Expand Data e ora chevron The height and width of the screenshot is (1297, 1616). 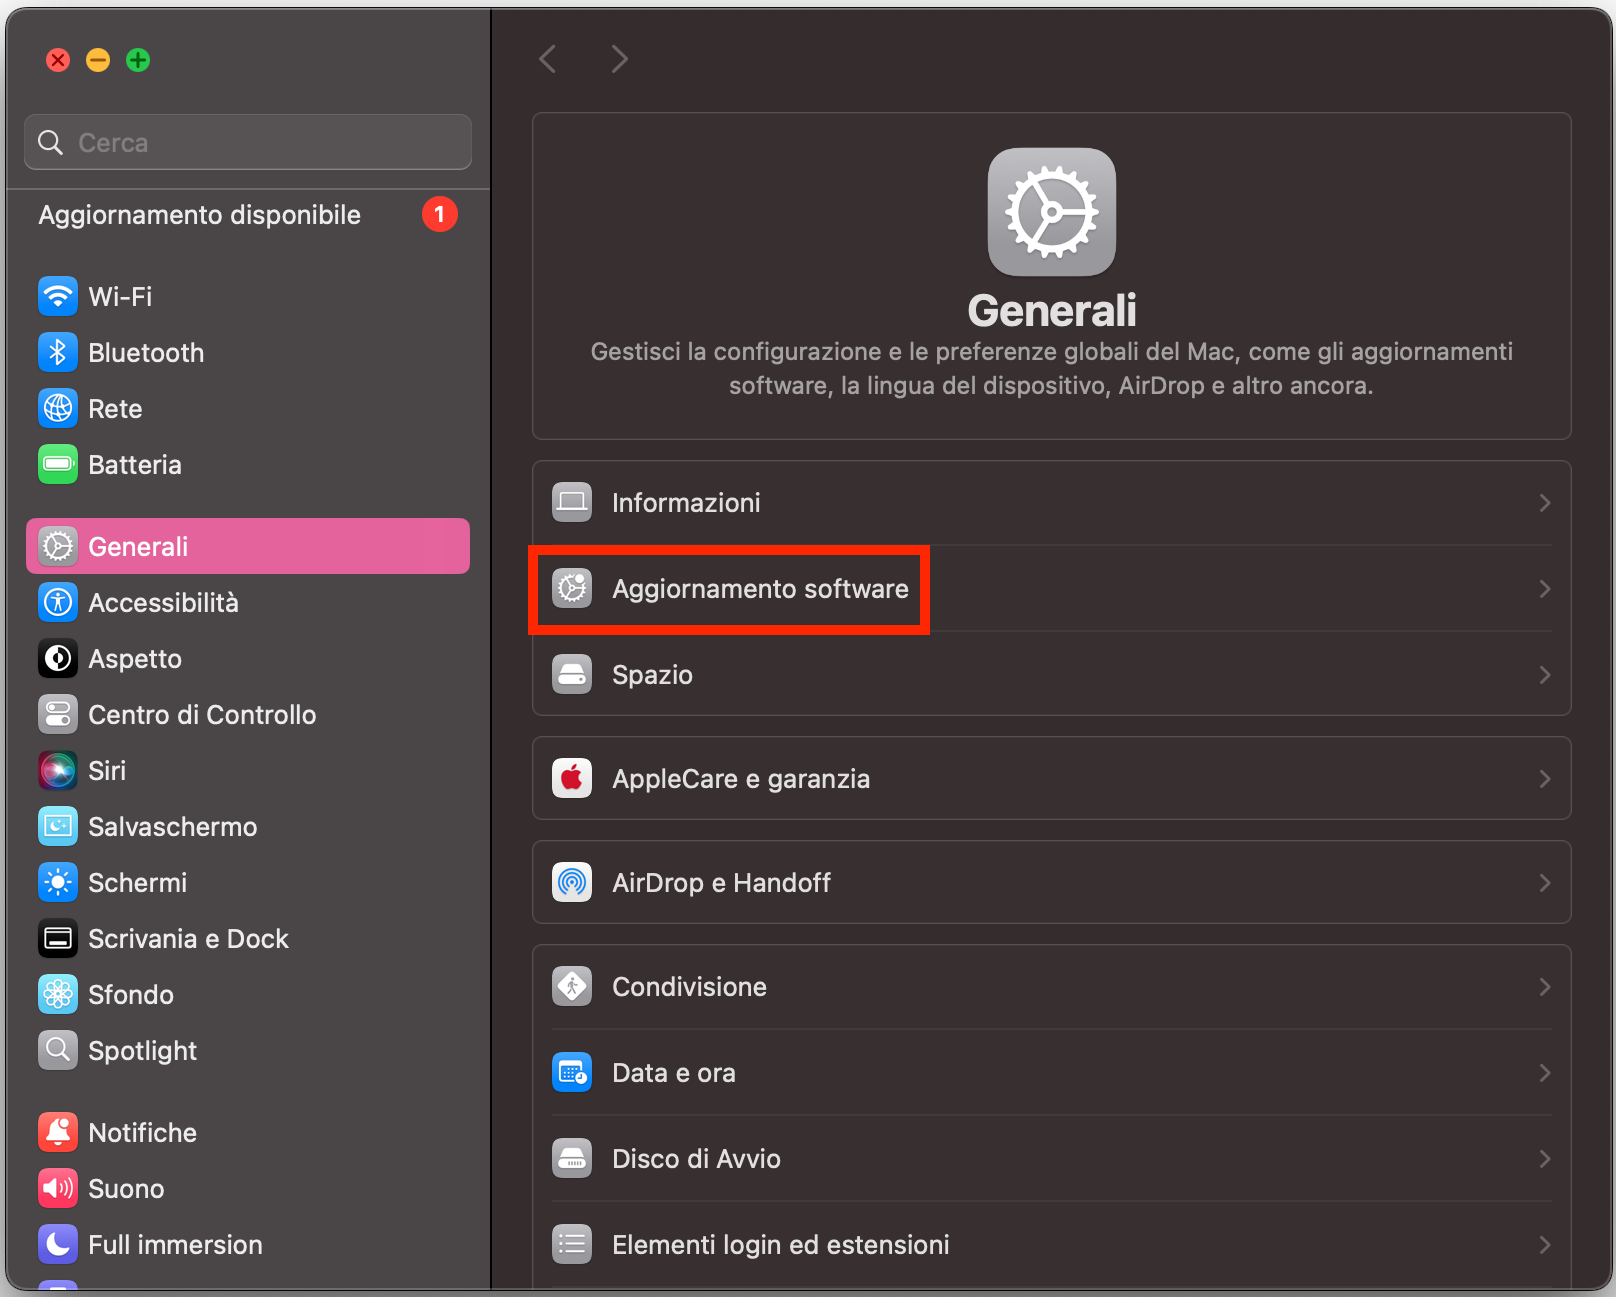[x=1545, y=1072]
